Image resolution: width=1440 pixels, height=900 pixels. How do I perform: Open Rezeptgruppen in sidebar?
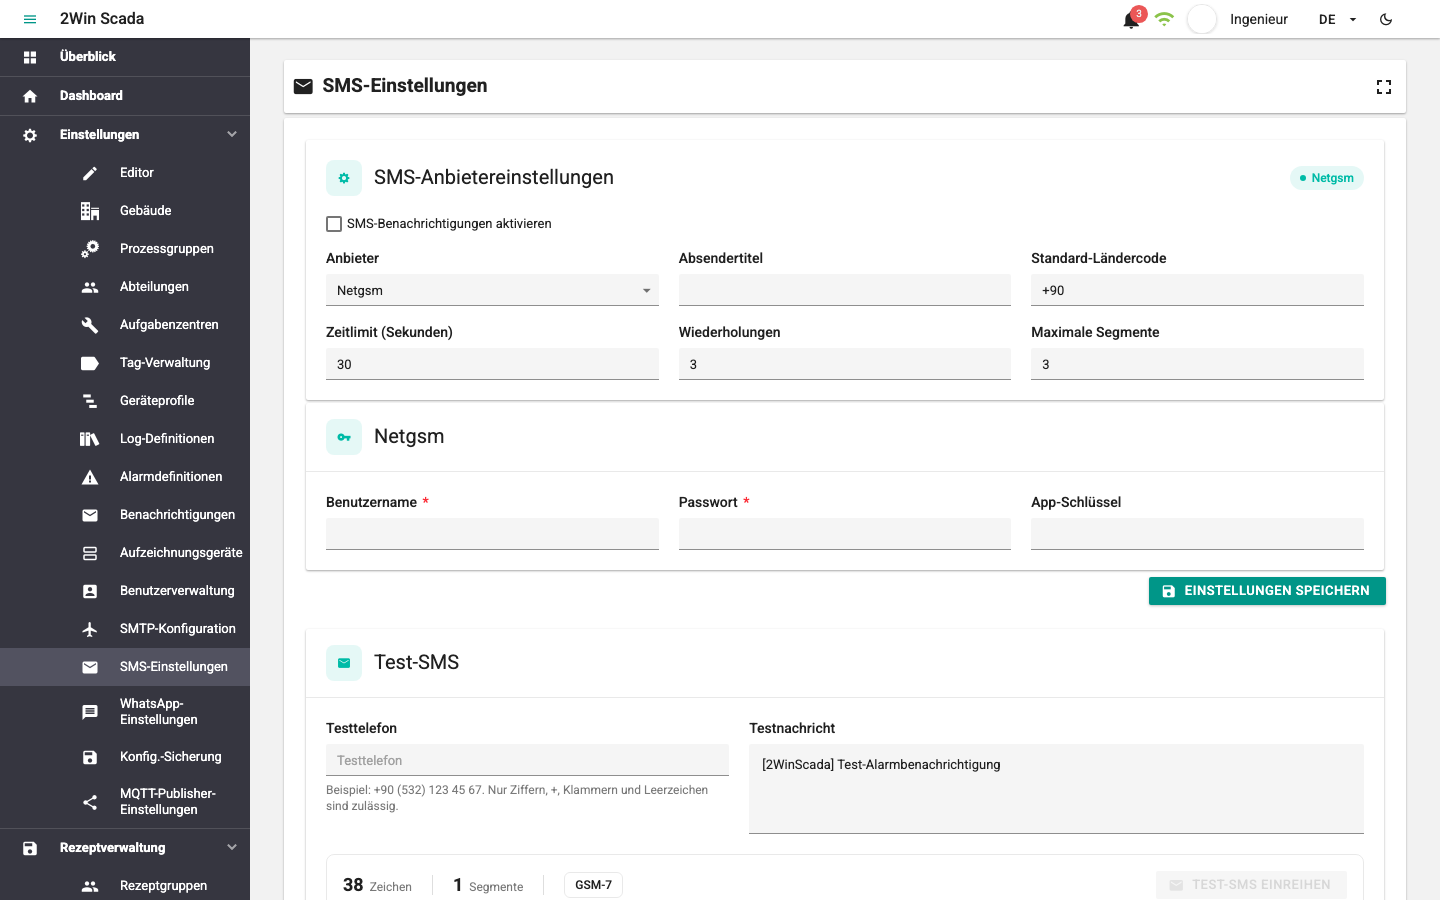coord(125,884)
